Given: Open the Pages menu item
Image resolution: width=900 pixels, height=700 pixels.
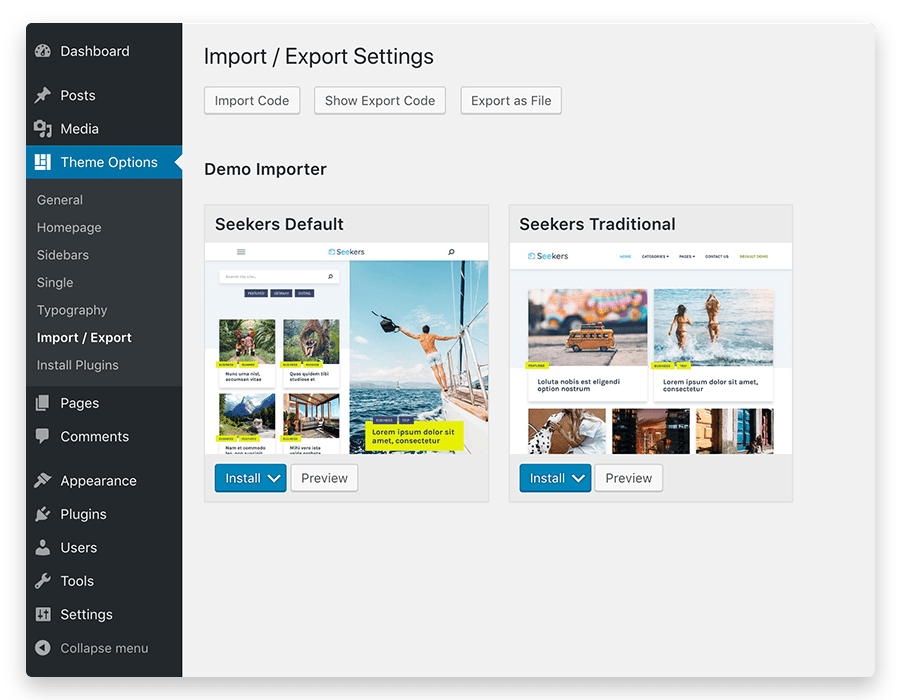Looking at the screenshot, I should click(x=104, y=403).
